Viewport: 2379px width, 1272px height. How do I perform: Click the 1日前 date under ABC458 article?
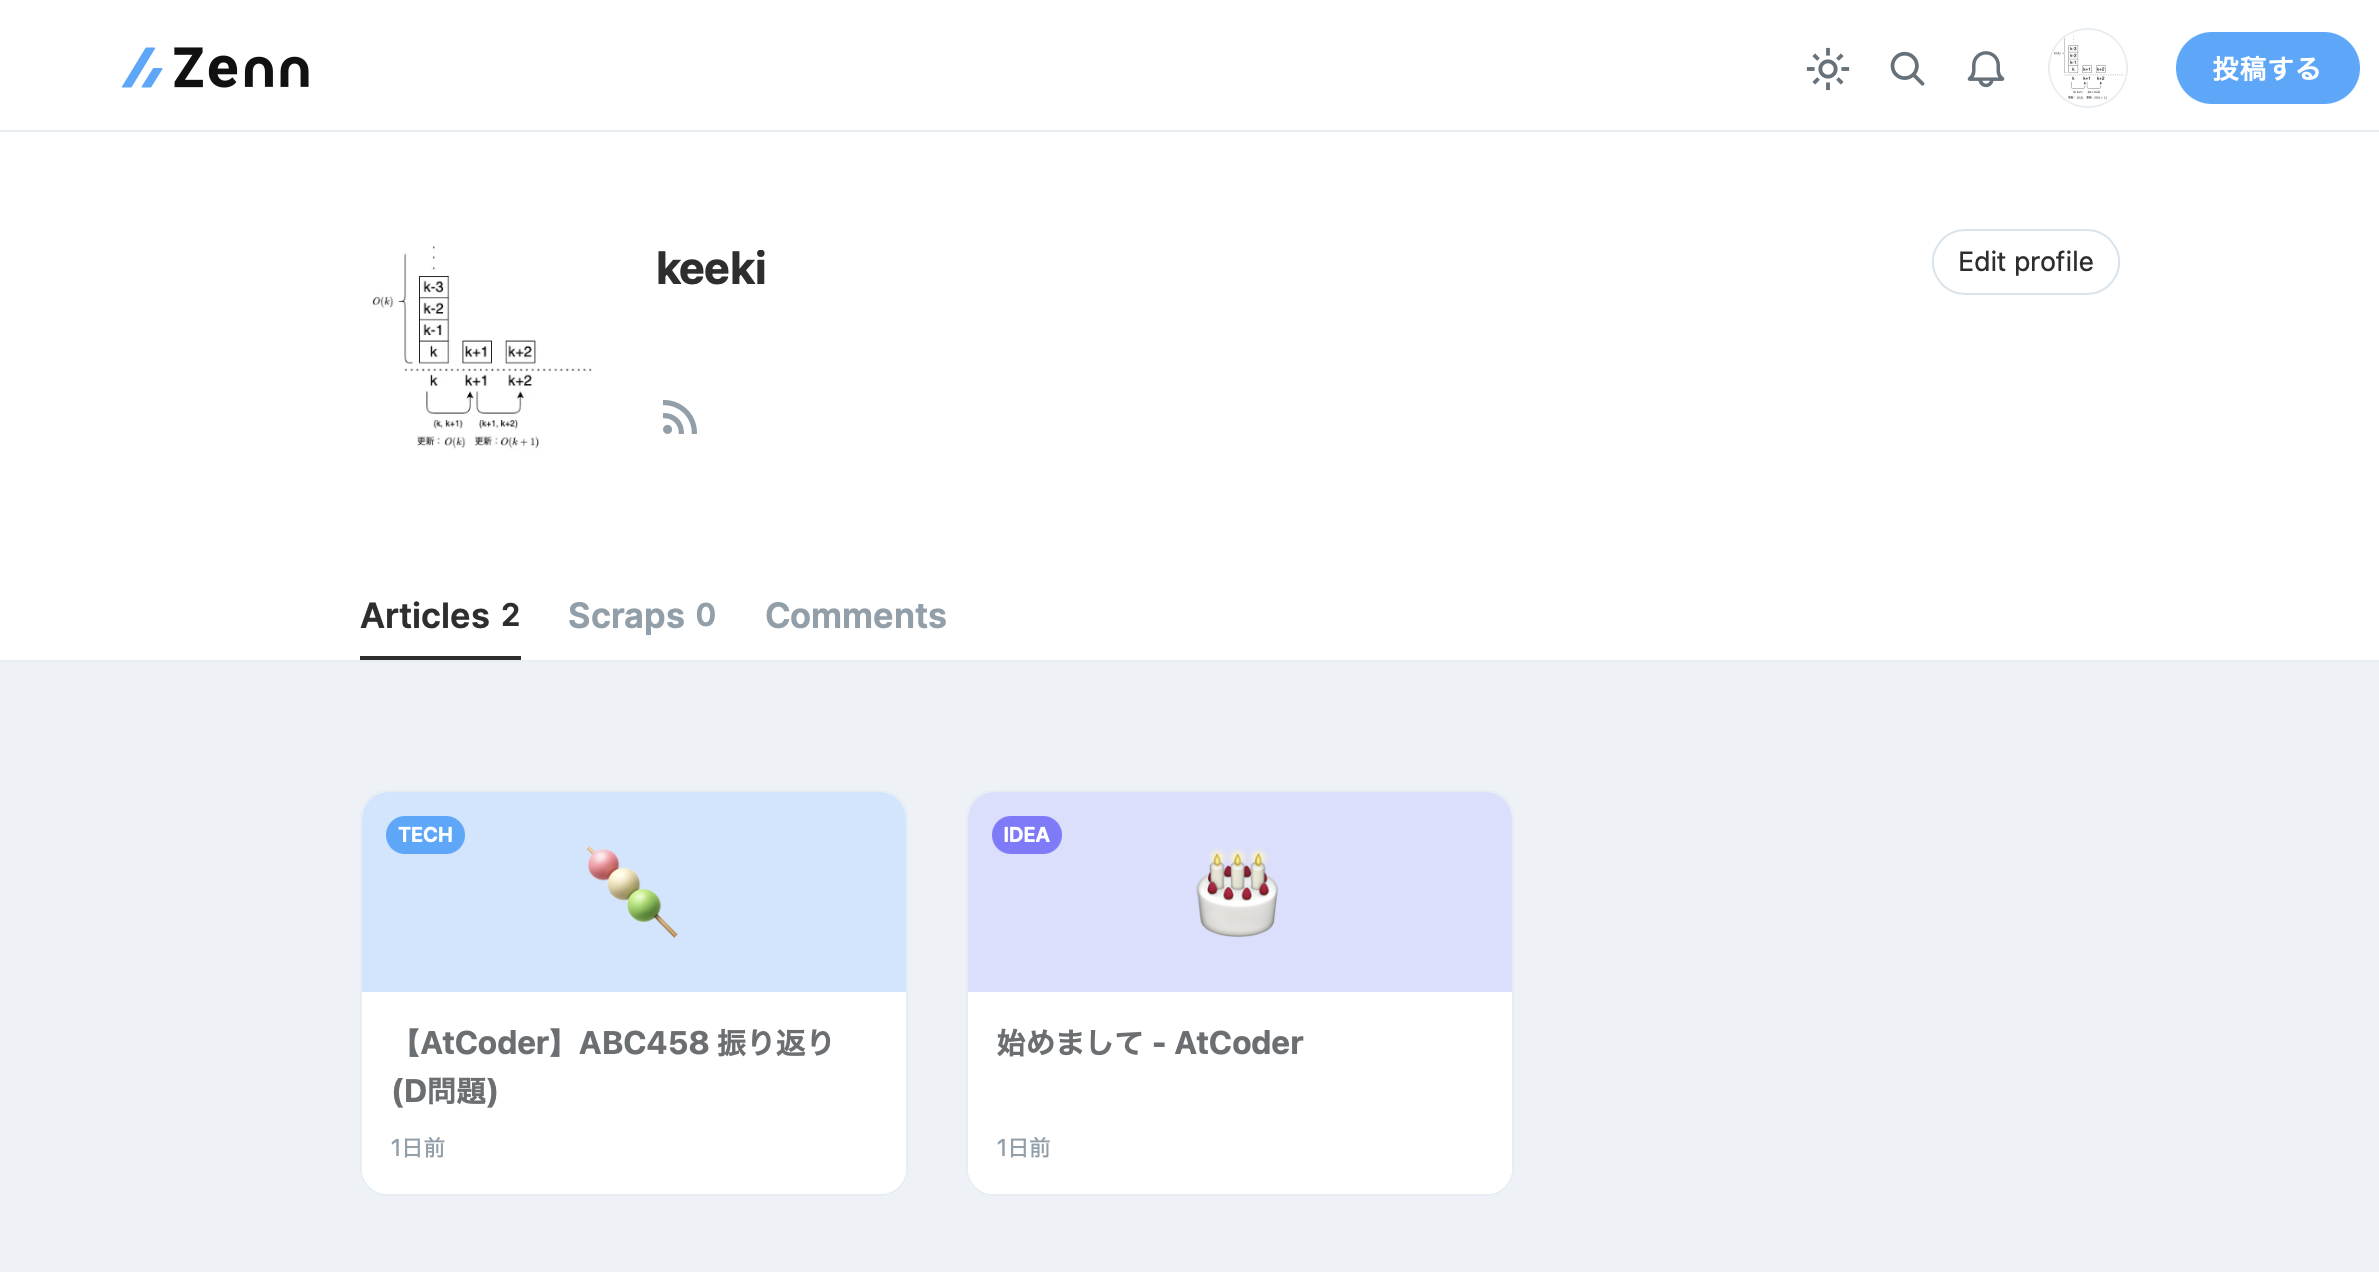418,1148
